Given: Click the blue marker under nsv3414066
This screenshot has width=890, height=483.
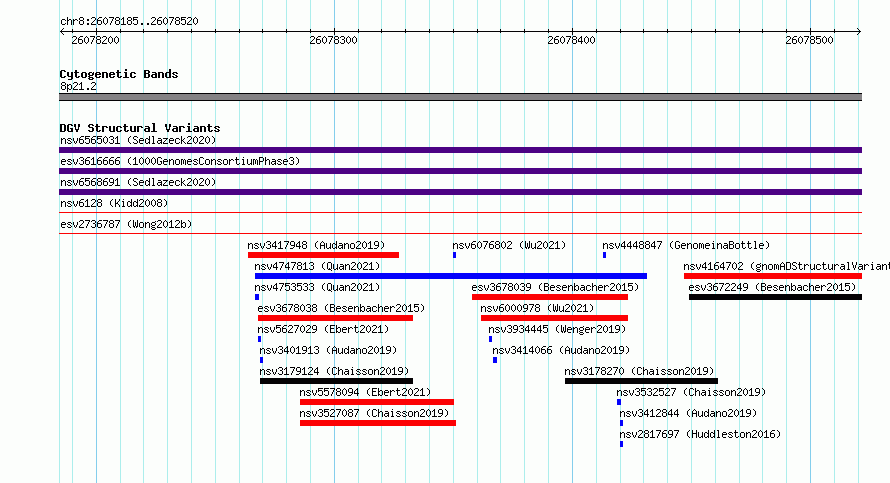Looking at the screenshot, I should click(x=495, y=360).
